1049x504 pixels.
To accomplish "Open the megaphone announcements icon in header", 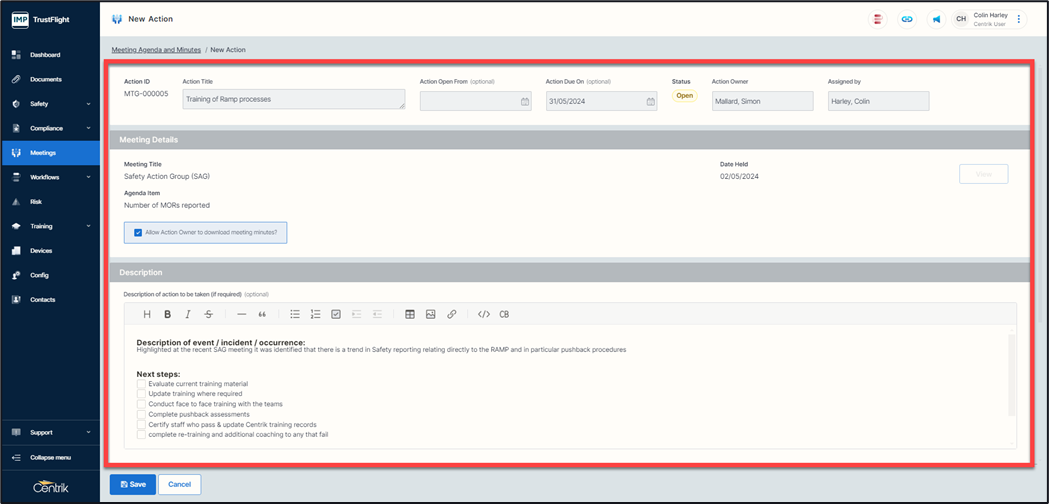I will coord(936,19).
